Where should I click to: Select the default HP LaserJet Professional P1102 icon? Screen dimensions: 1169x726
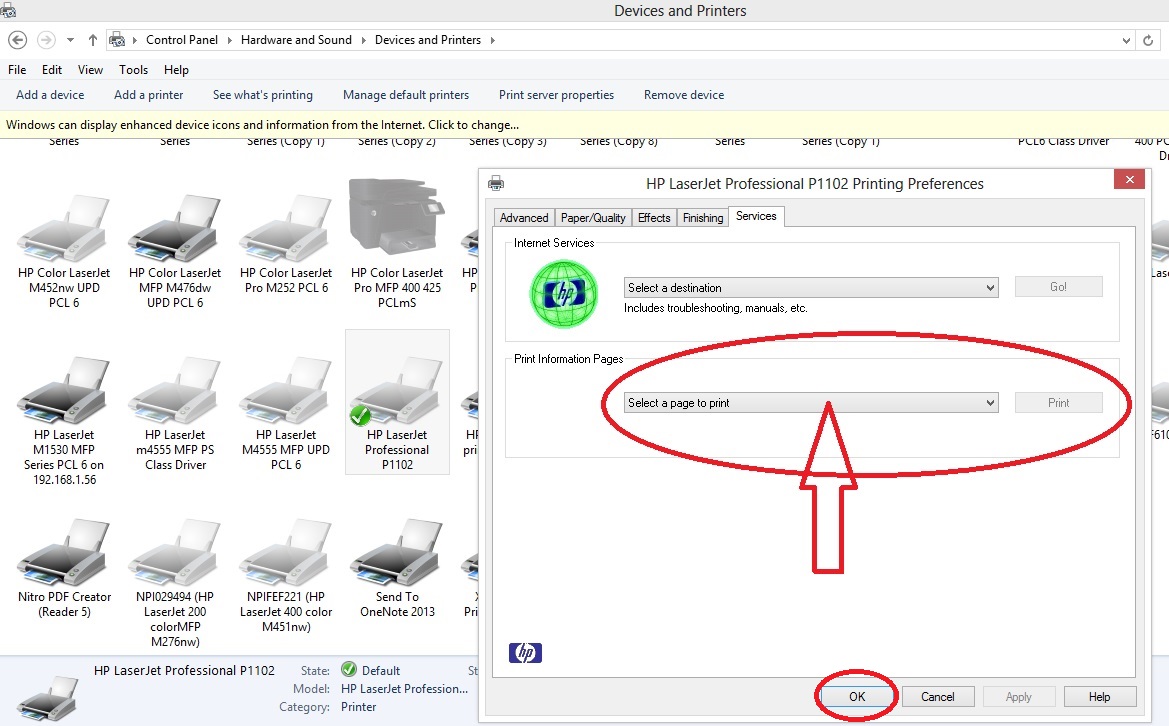point(397,389)
